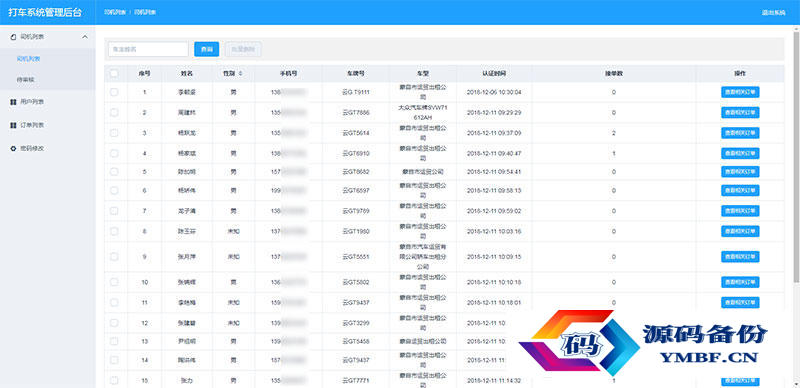Open the 密码修改 sidebar entry
Image resolution: width=800 pixels, height=388 pixels.
(x=32, y=149)
